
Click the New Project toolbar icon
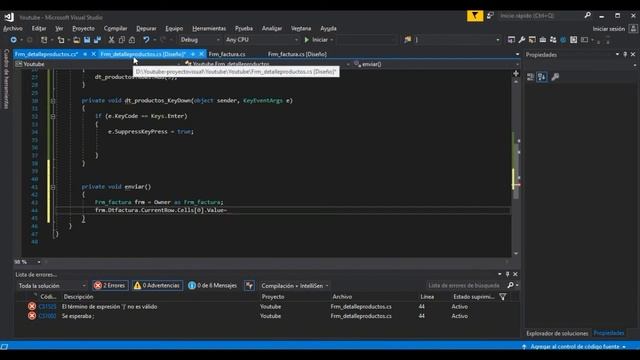(44, 40)
